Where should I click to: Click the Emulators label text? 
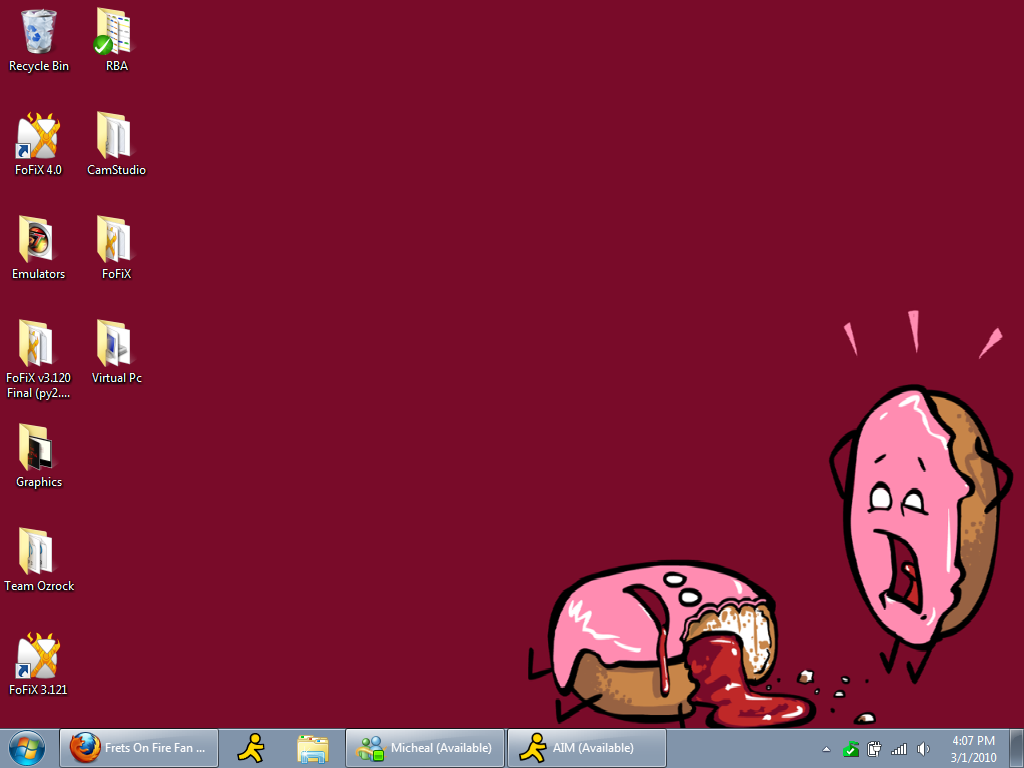[x=39, y=274]
